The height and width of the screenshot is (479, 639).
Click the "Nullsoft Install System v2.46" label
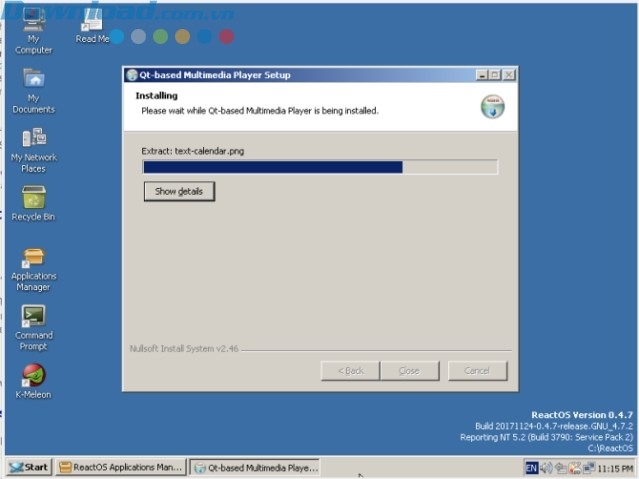tap(184, 349)
